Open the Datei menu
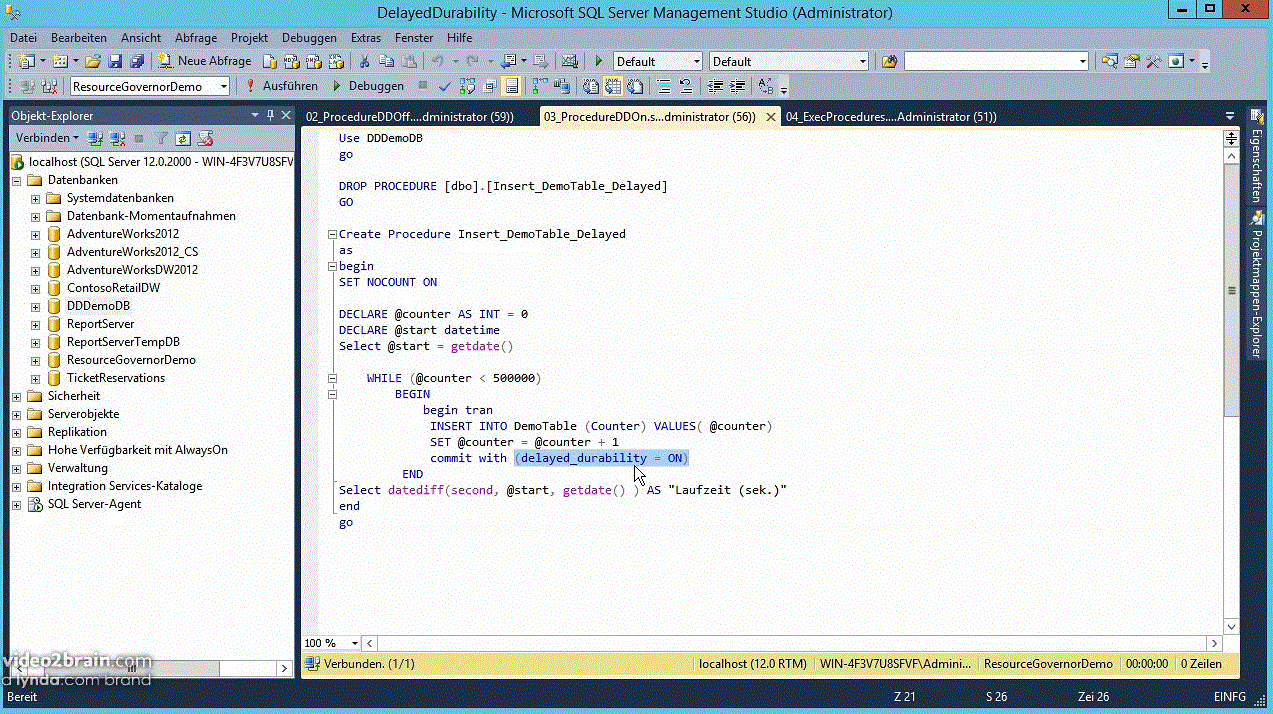1273x714 pixels. (23, 37)
